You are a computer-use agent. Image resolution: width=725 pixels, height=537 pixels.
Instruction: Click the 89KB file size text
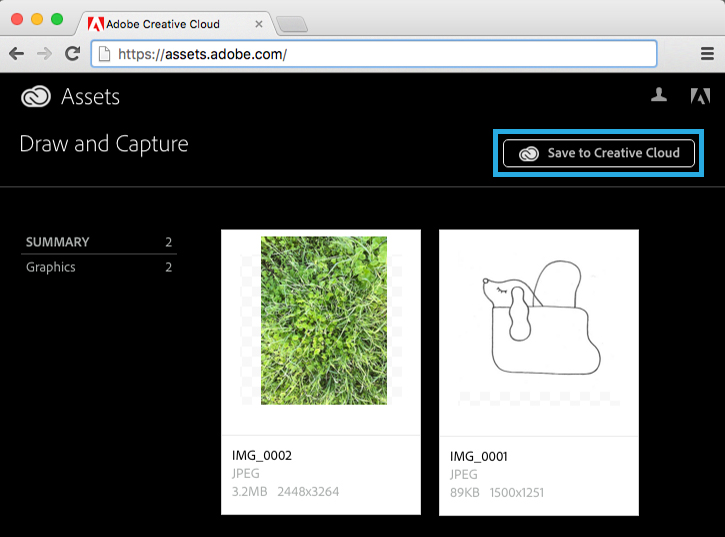tap(465, 493)
